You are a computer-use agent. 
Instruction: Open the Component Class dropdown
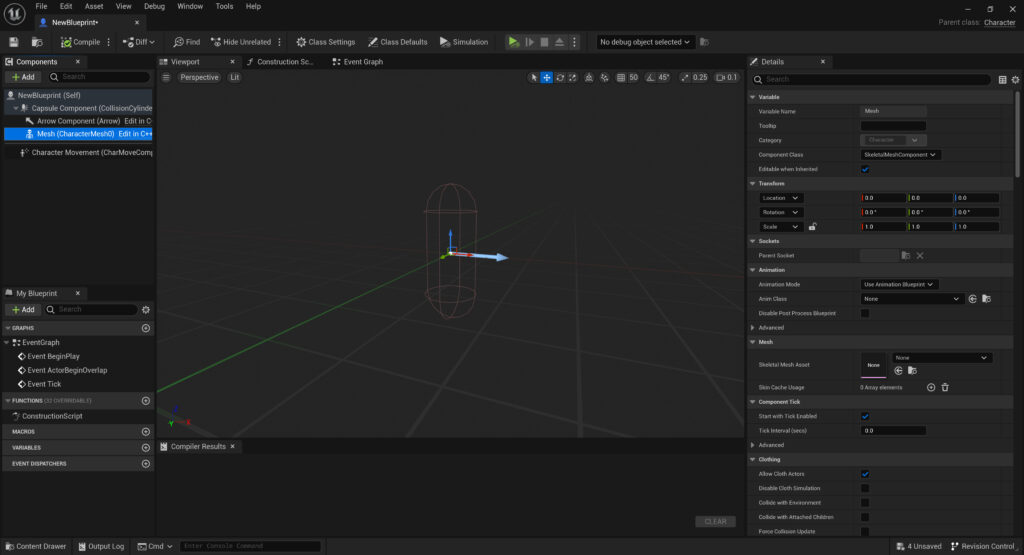click(900, 155)
